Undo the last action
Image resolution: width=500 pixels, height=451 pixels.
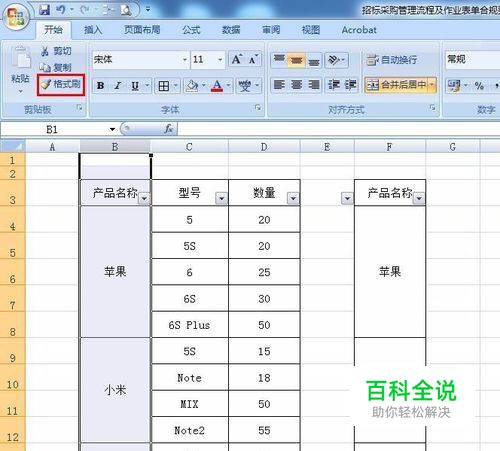(x=60, y=10)
